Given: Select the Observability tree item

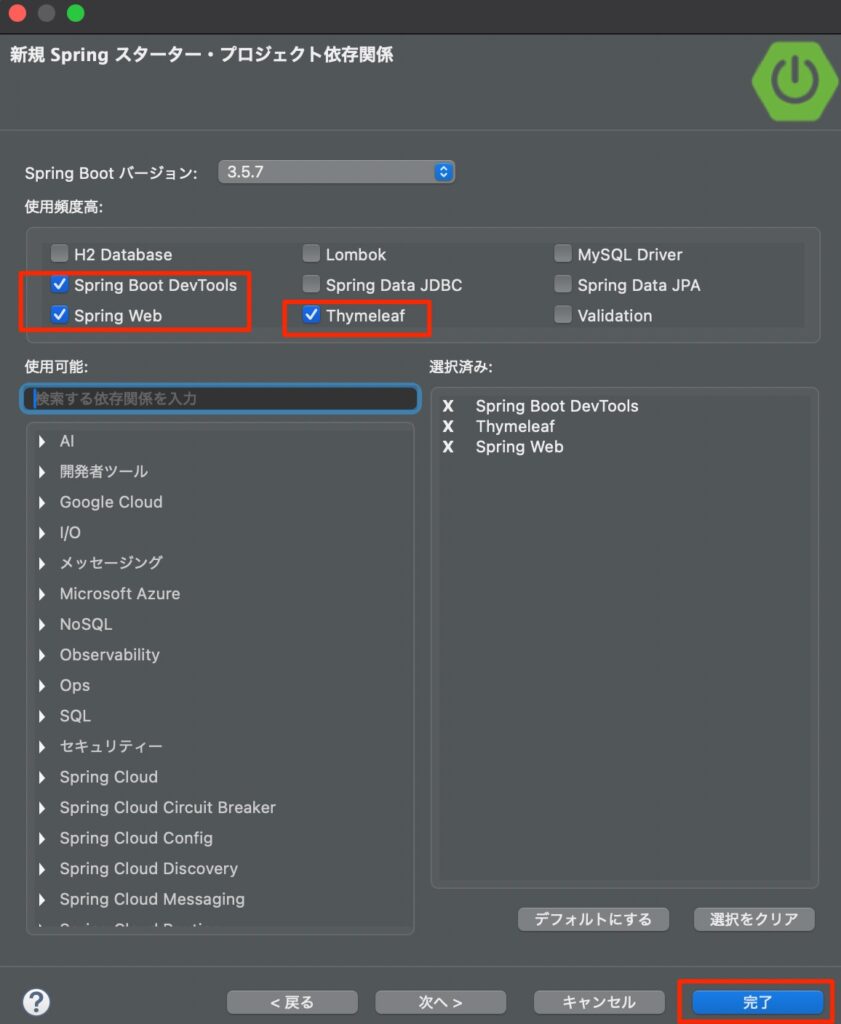Looking at the screenshot, I should pos(109,655).
